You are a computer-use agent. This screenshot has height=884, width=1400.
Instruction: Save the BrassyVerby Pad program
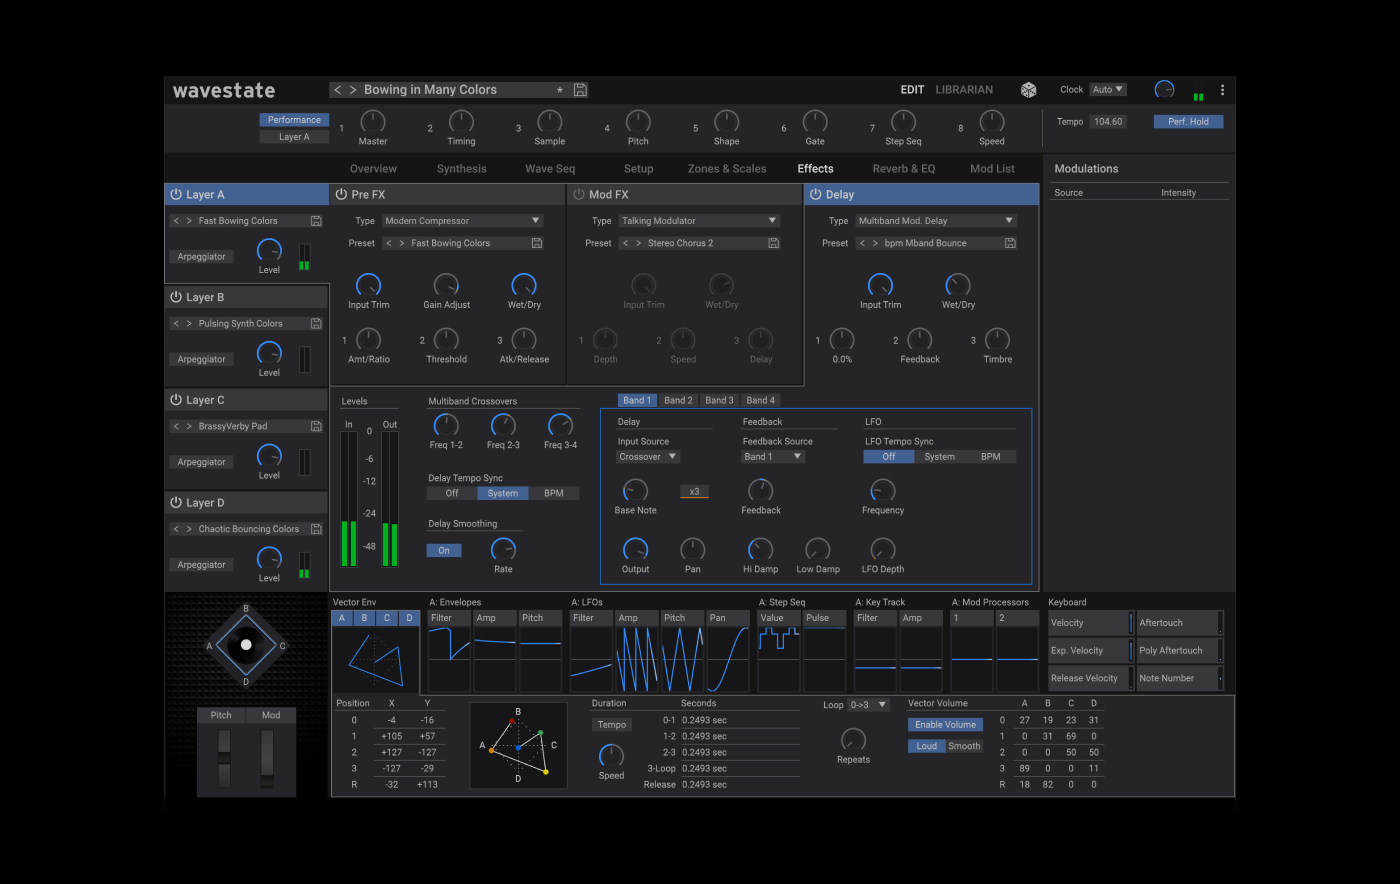316,426
